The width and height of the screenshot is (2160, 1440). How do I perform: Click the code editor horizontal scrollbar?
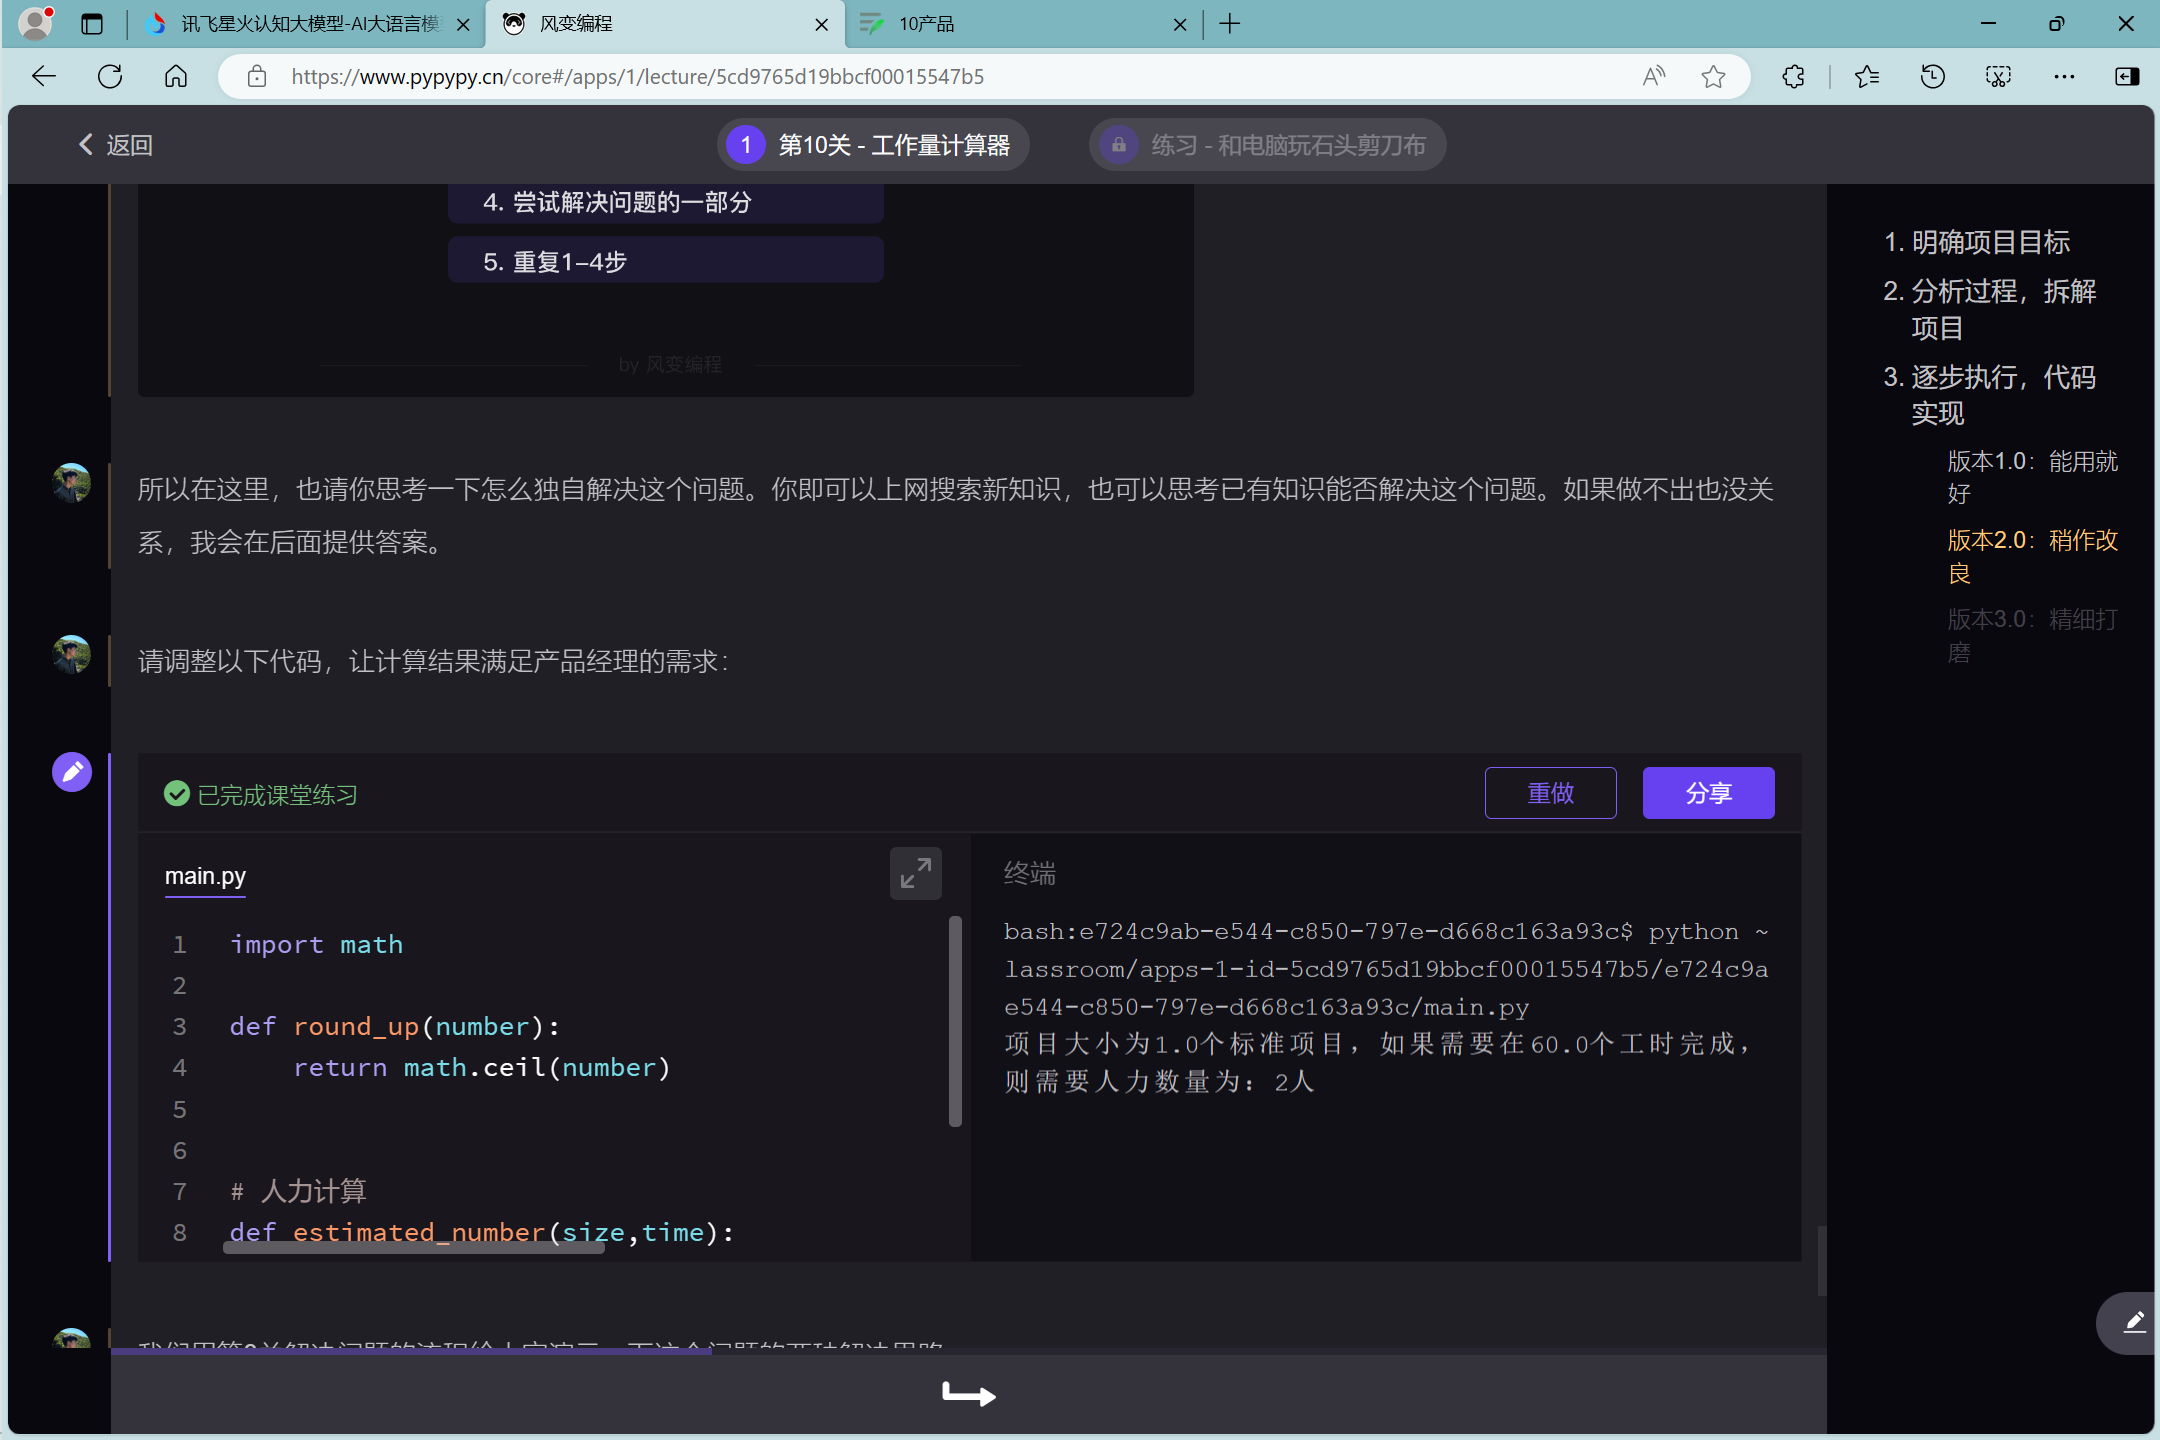pyautogui.click(x=414, y=1247)
